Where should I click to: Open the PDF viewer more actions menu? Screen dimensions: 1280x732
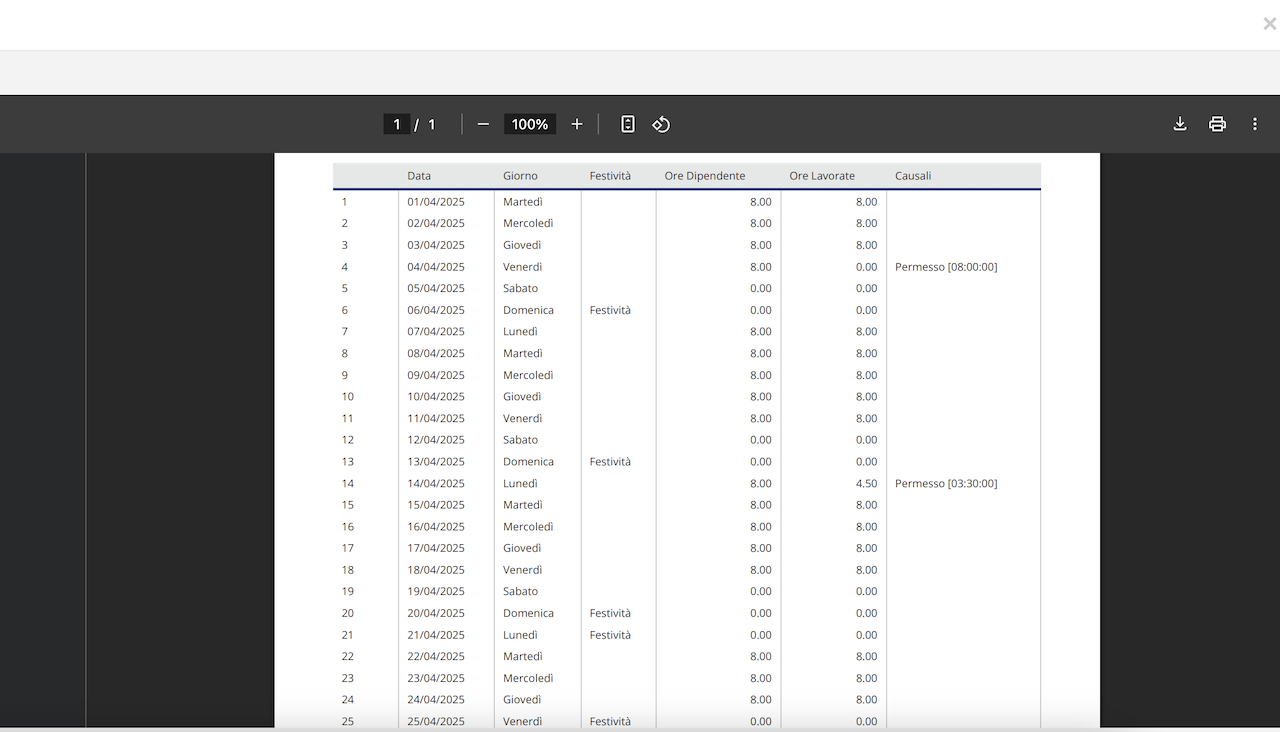(x=1255, y=124)
